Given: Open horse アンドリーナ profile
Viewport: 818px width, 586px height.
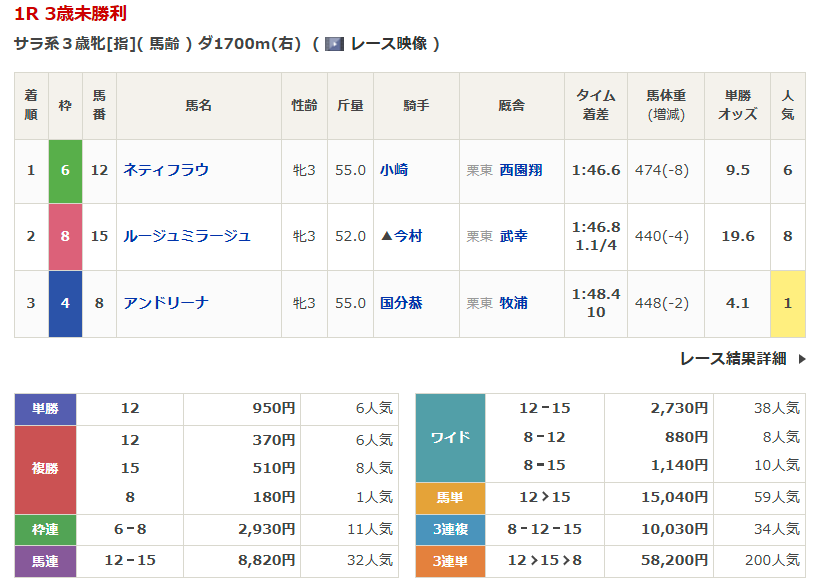Looking at the screenshot, I should (166, 302).
